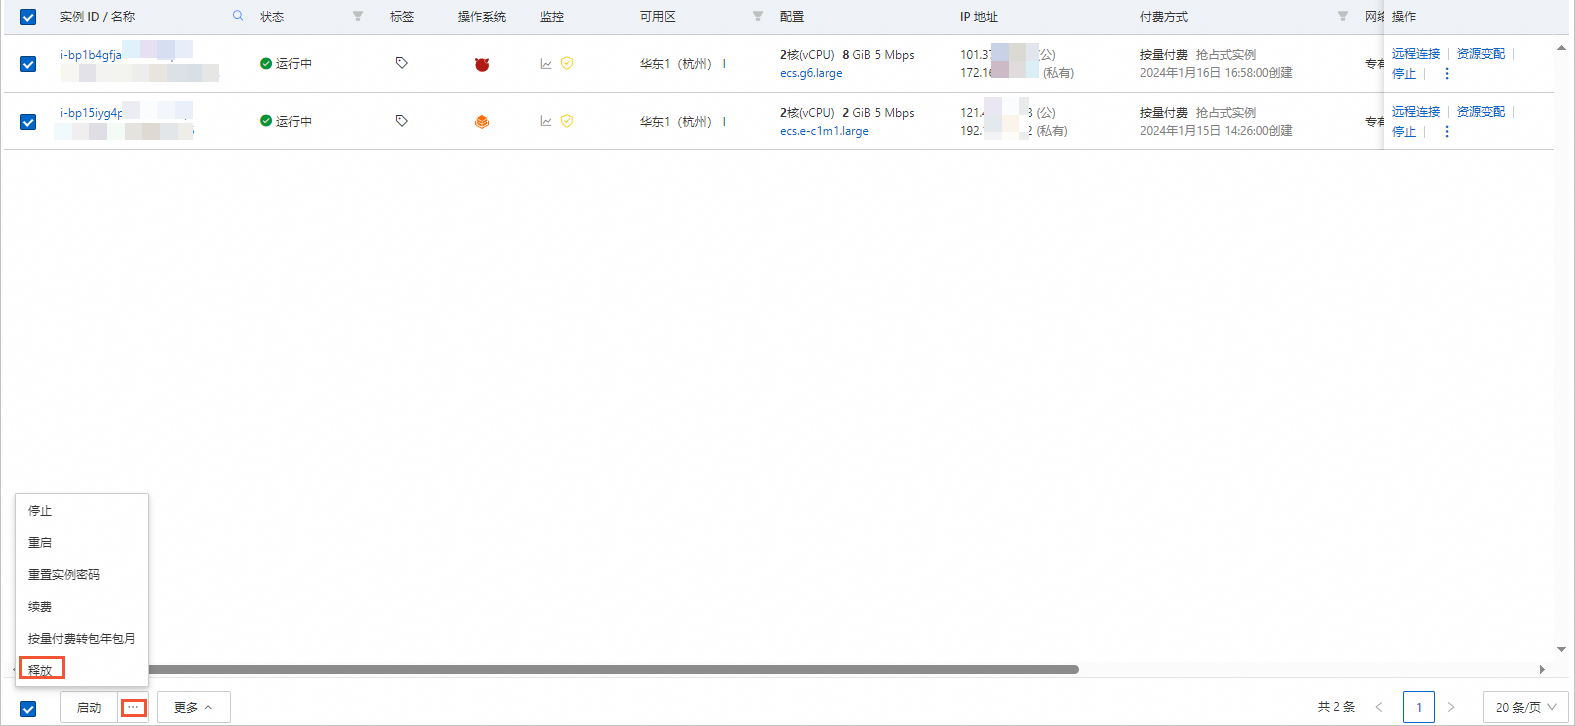
Task: Click the 共 2 条 total count text
Action: coord(1336,707)
